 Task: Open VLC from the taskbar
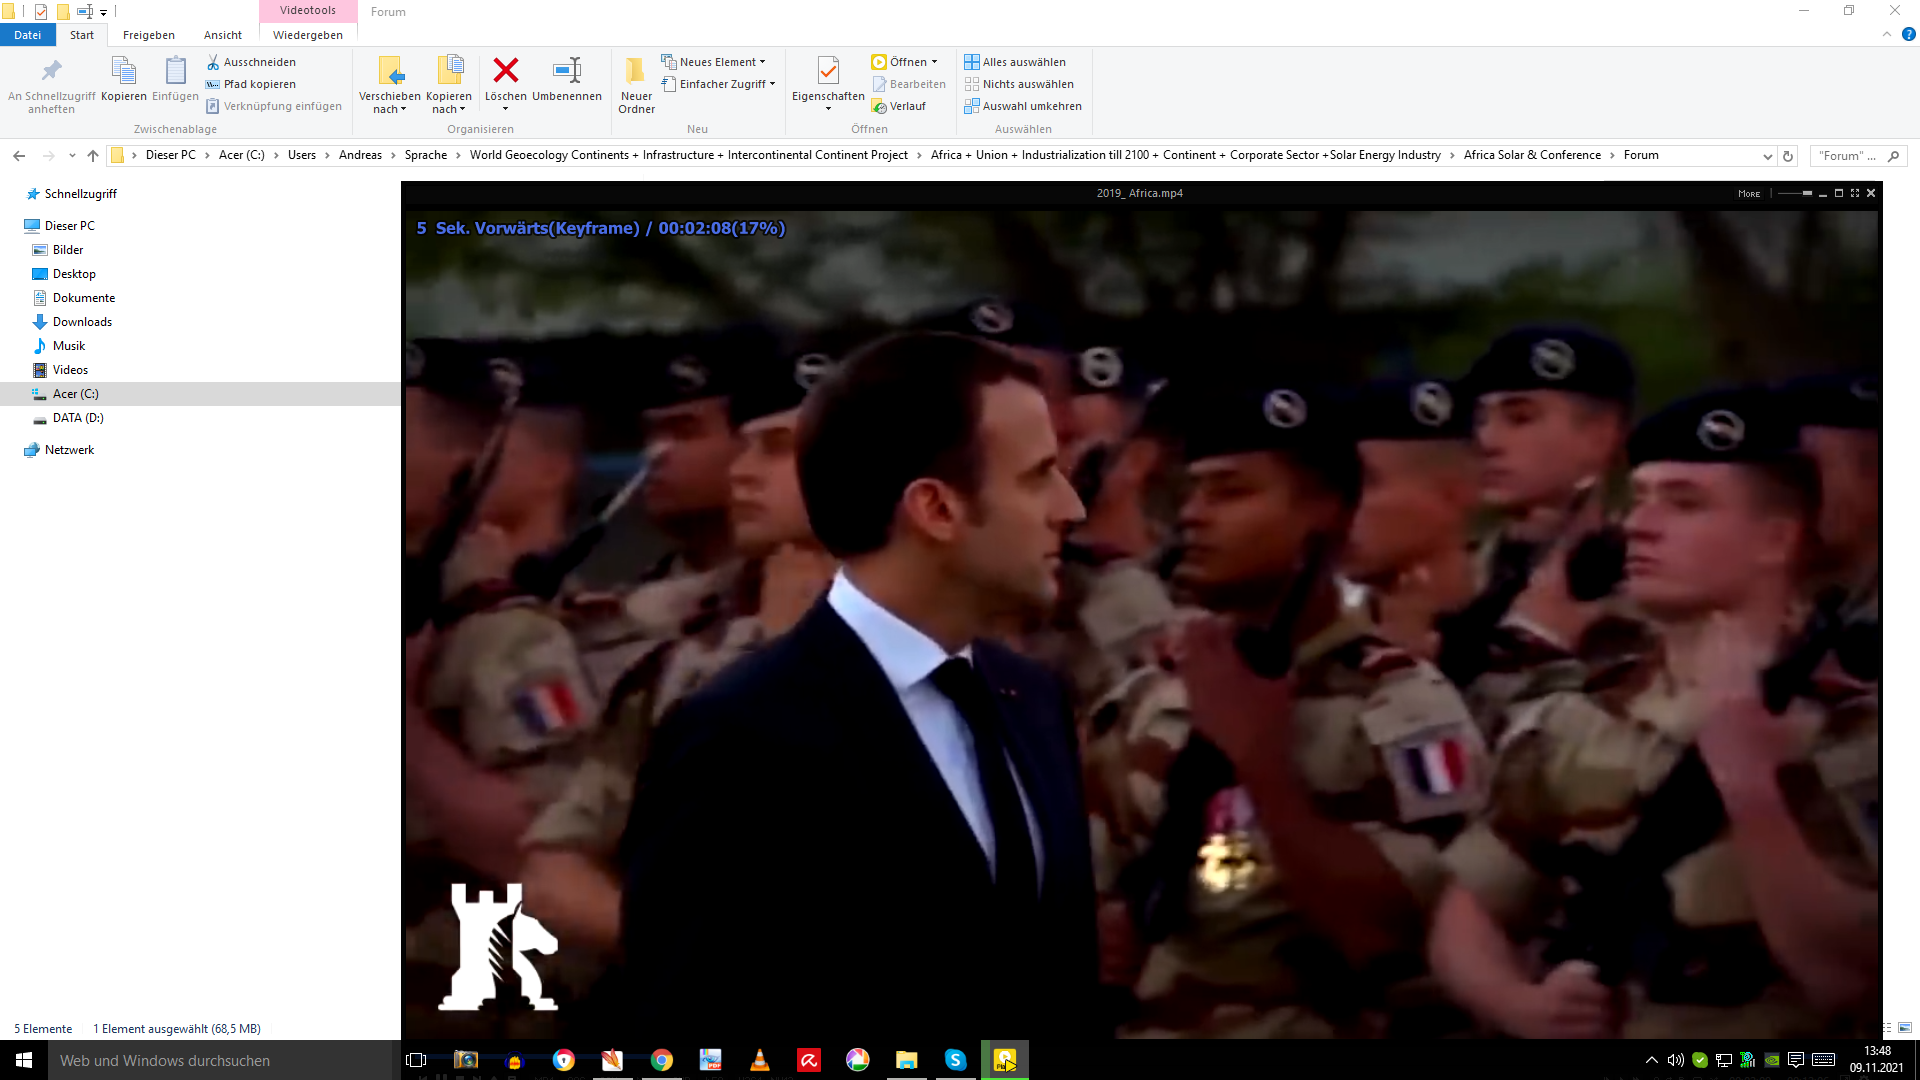point(760,1060)
